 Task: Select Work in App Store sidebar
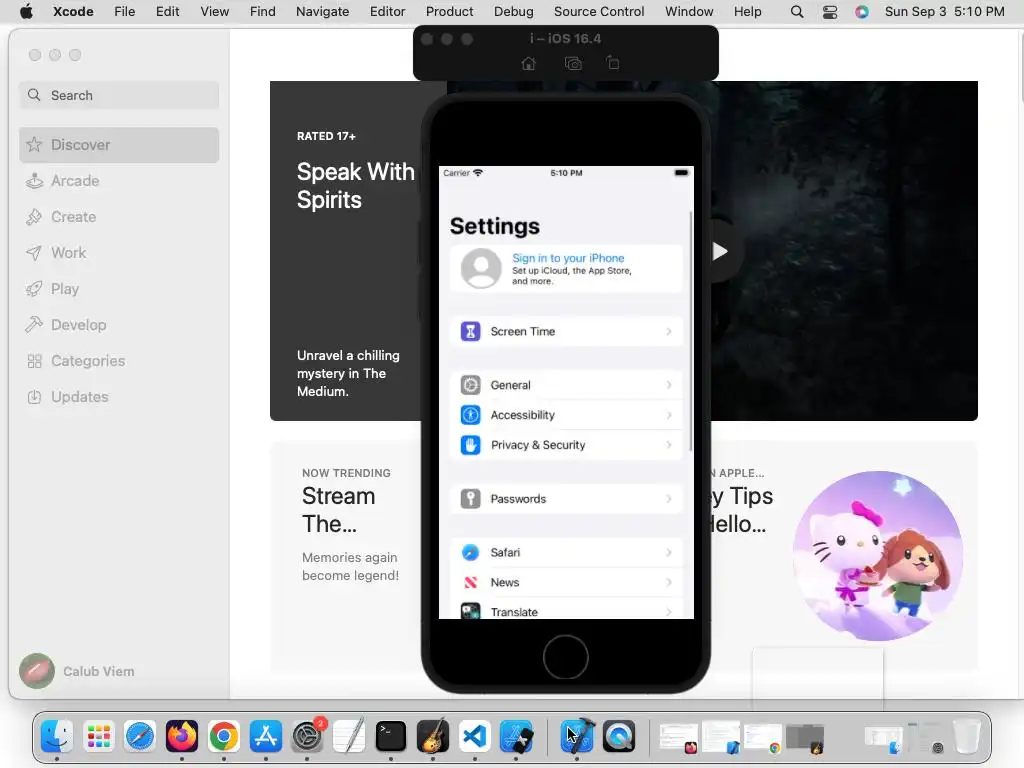(119, 253)
